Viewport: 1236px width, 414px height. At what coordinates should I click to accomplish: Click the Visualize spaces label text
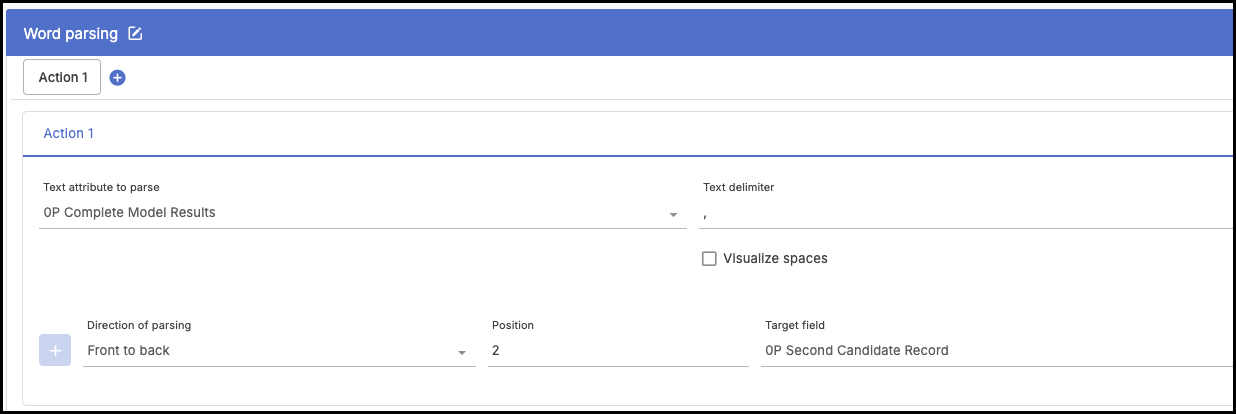775,258
